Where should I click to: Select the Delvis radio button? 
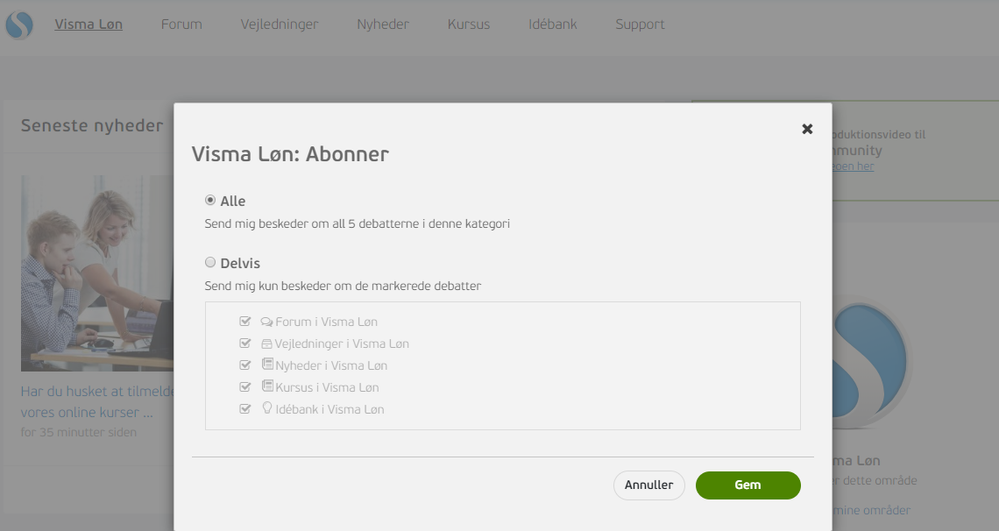210,262
